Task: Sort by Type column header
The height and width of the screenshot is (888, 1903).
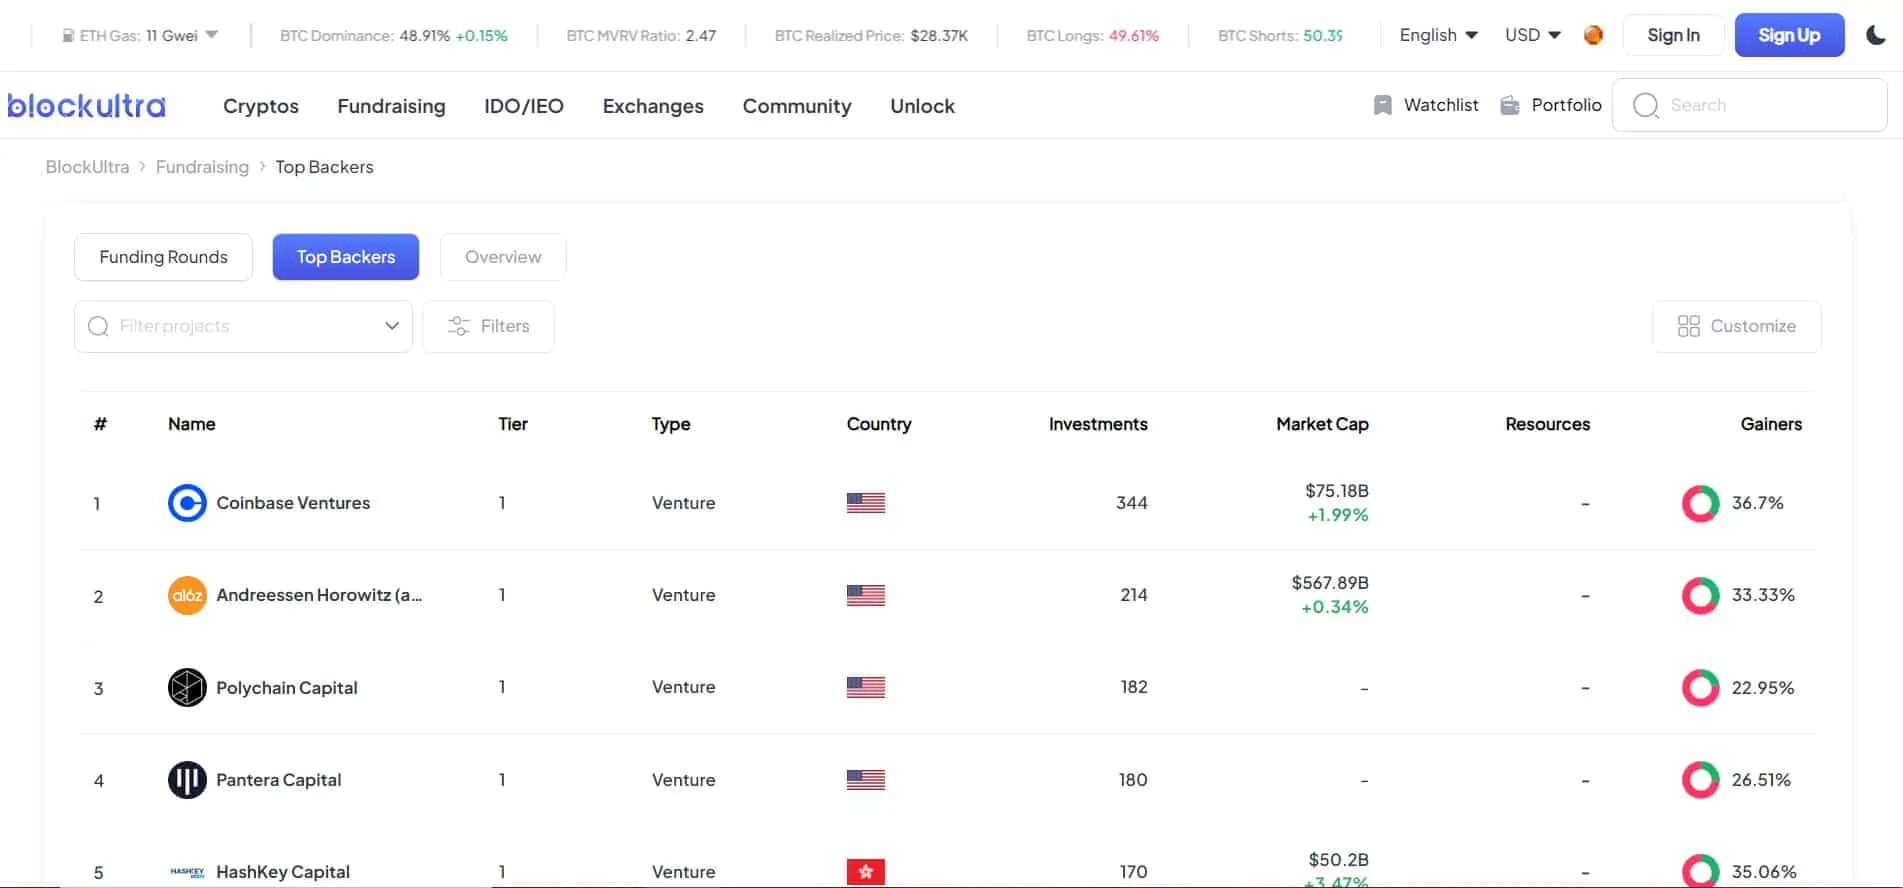Action: (x=671, y=424)
